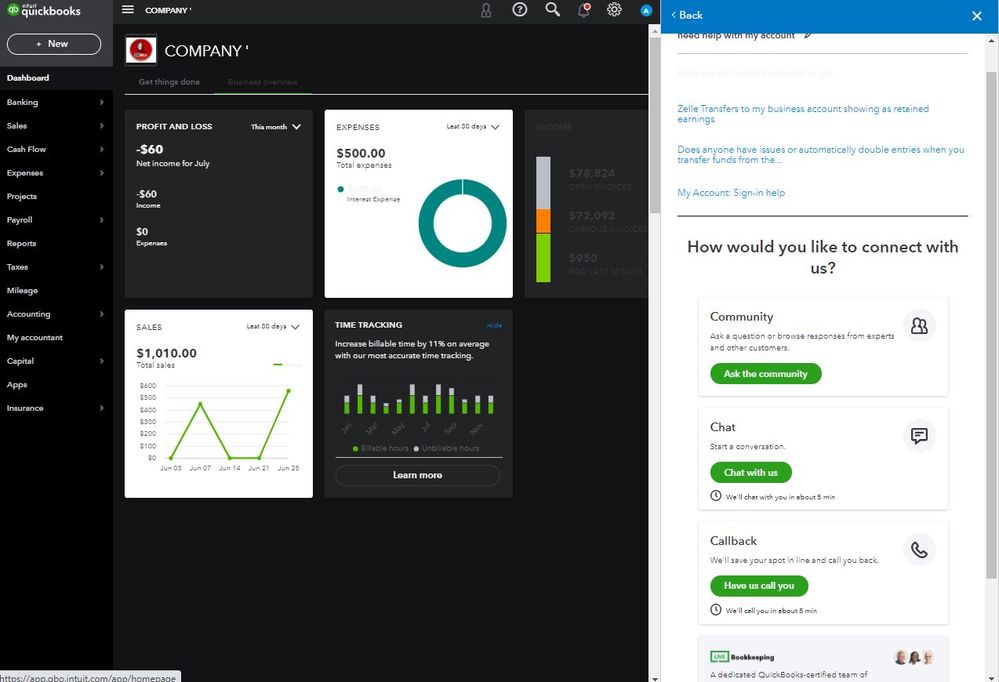The width and height of the screenshot is (999, 682).
Task: Switch to Get things done tab
Action: click(x=169, y=82)
